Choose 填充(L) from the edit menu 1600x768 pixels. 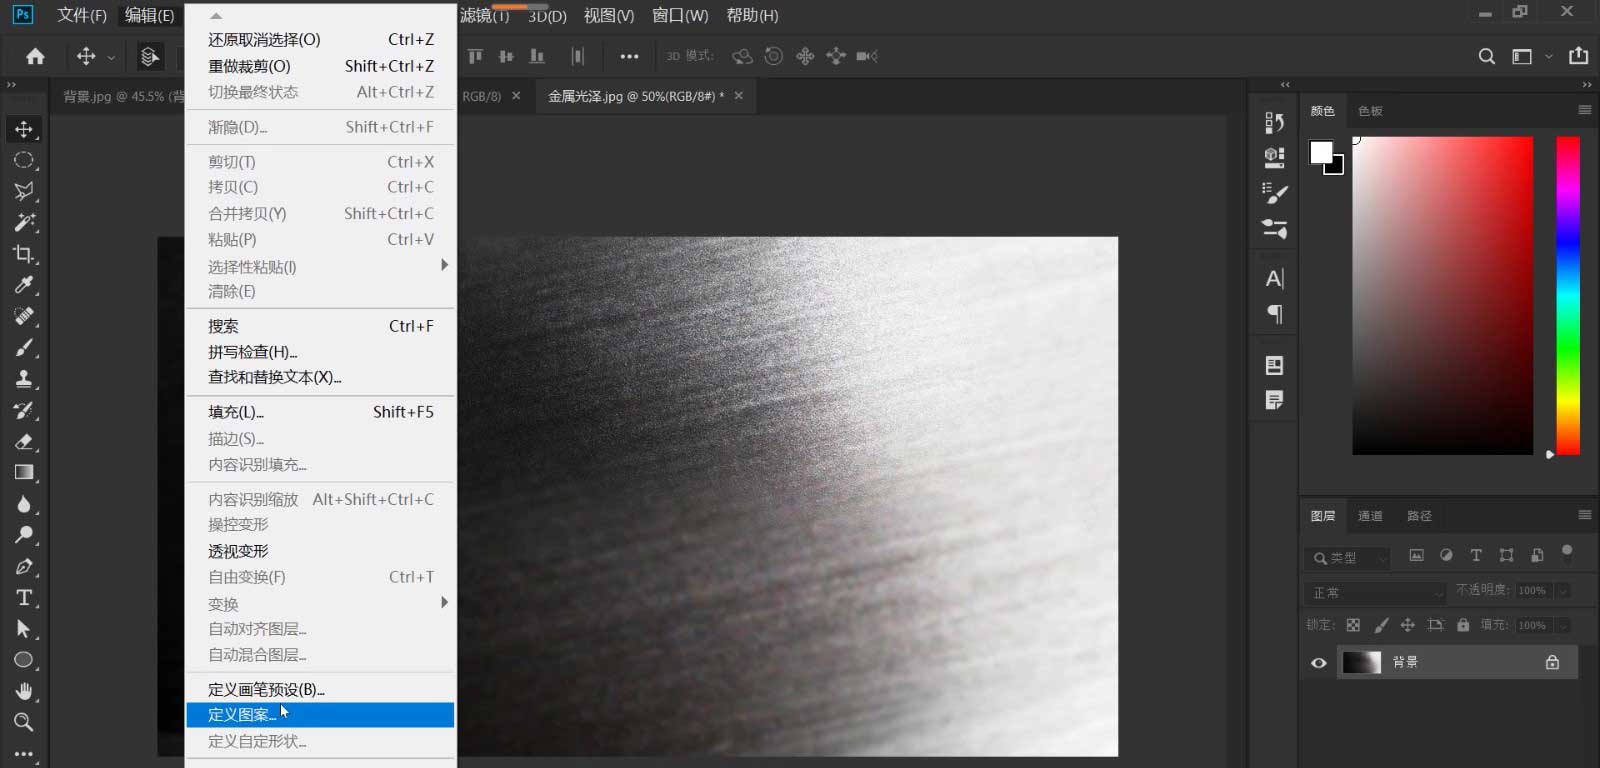coord(321,411)
